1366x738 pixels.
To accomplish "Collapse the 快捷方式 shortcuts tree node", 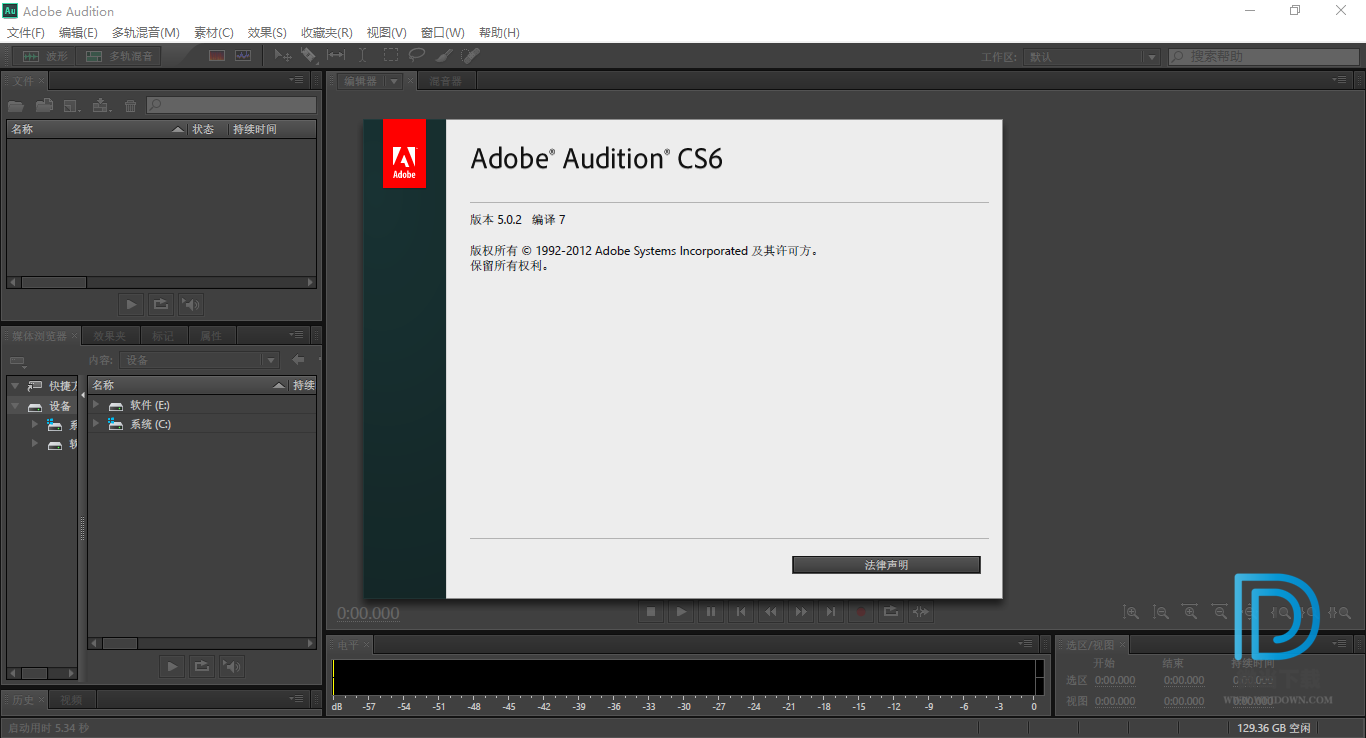I will [16, 386].
